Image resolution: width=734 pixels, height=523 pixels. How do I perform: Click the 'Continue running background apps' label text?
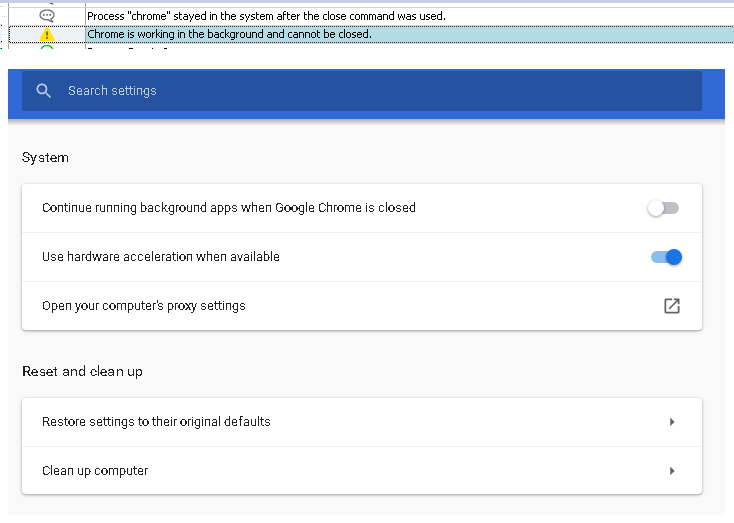(x=229, y=208)
